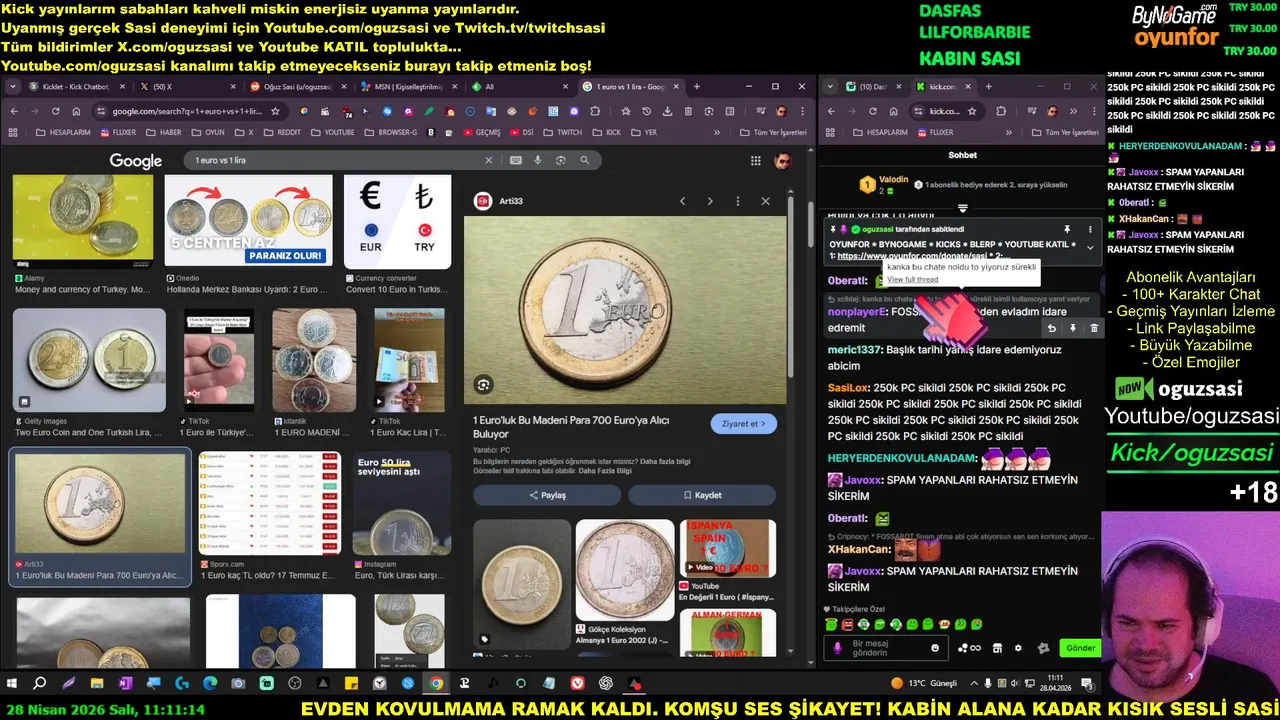Close the image preview panel
The width and height of the screenshot is (1280, 720).
click(x=765, y=201)
